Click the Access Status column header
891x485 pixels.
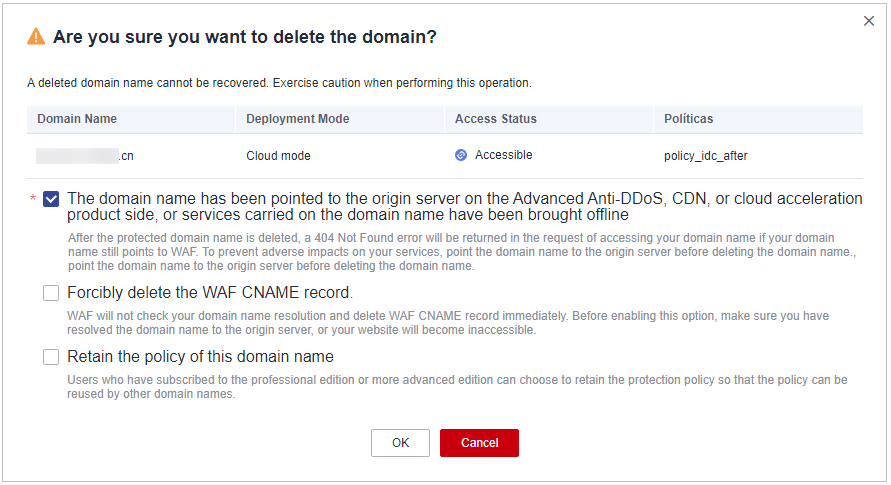[496, 119]
